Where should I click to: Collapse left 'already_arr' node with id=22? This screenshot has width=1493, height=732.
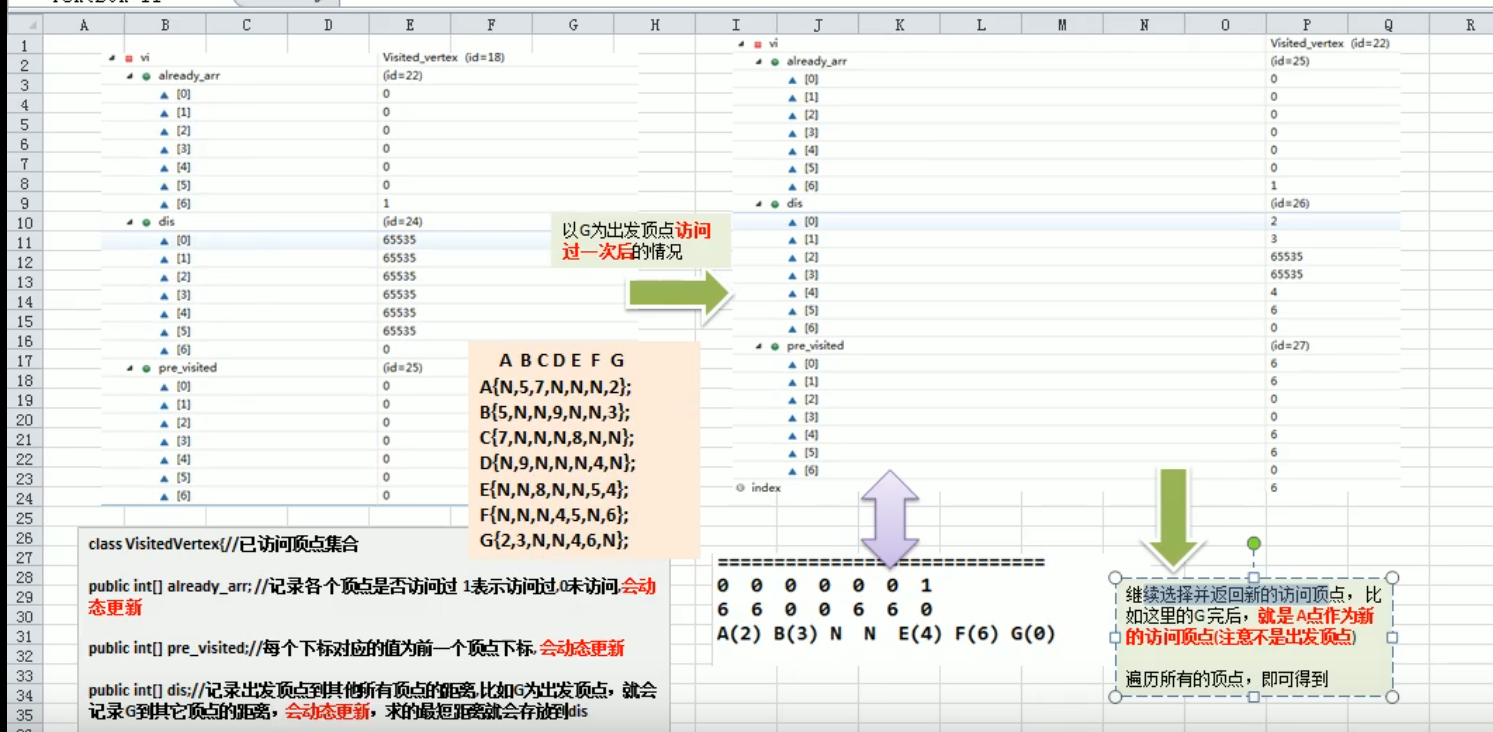[x=130, y=76]
